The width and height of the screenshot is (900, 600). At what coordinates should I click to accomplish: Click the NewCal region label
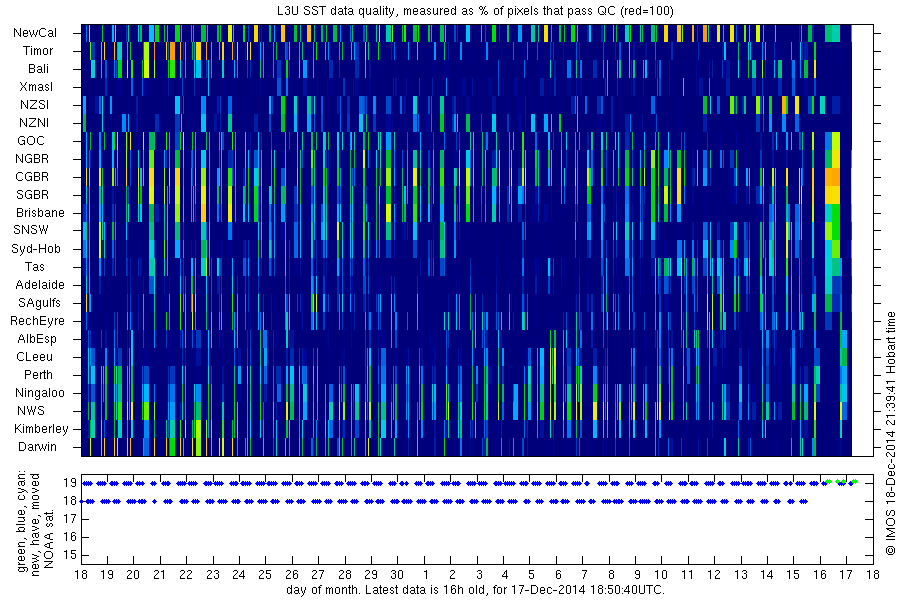click(x=35, y=33)
